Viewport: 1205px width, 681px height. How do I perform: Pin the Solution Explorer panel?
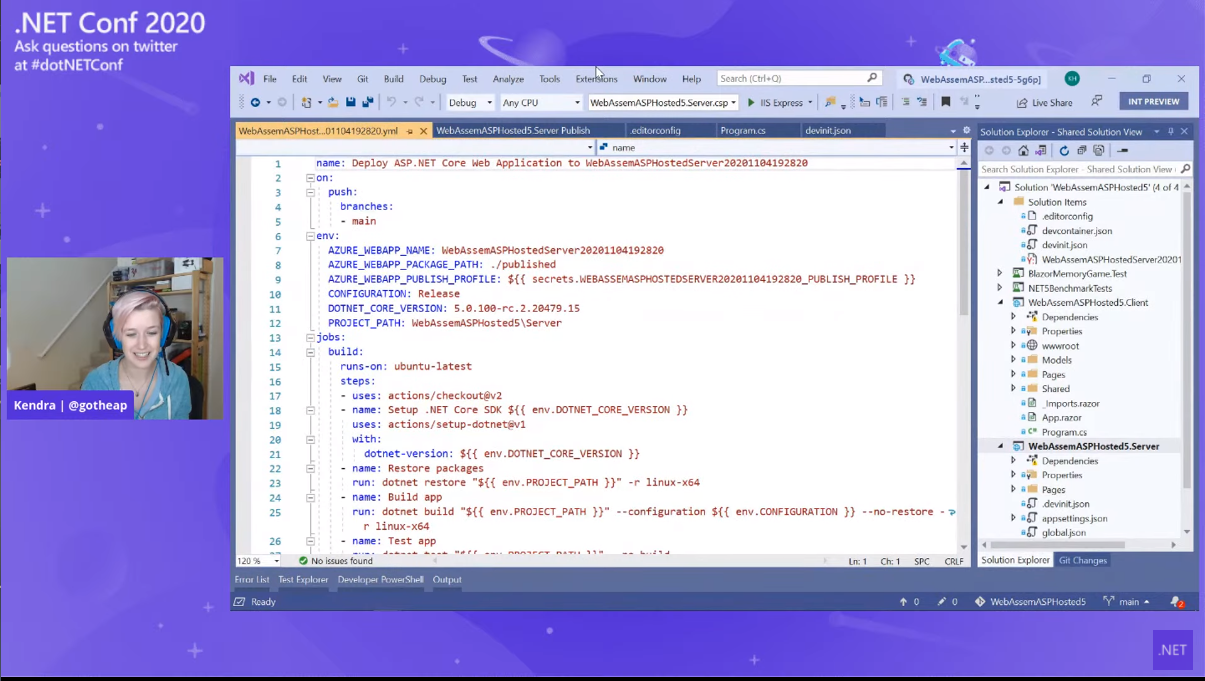coord(1171,131)
